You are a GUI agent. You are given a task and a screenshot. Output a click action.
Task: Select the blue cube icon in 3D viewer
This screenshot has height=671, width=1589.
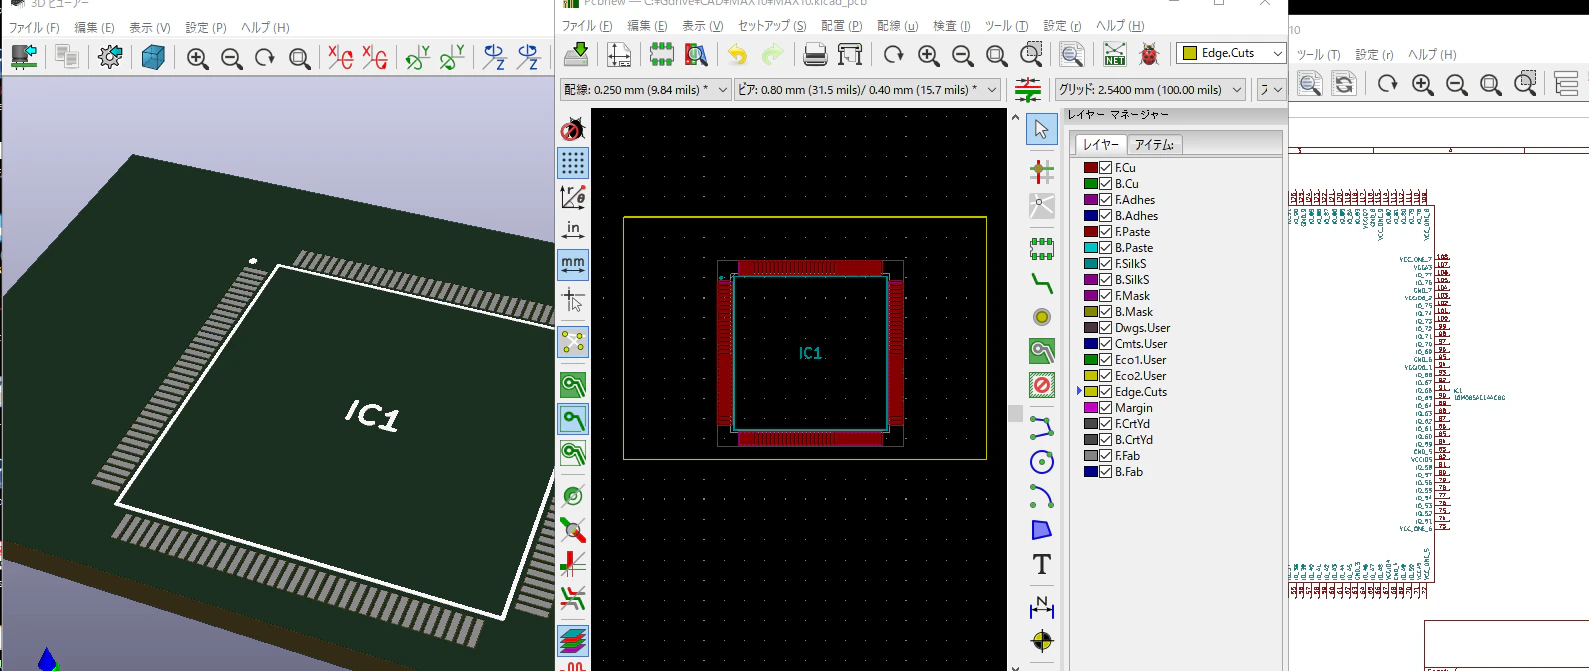153,57
